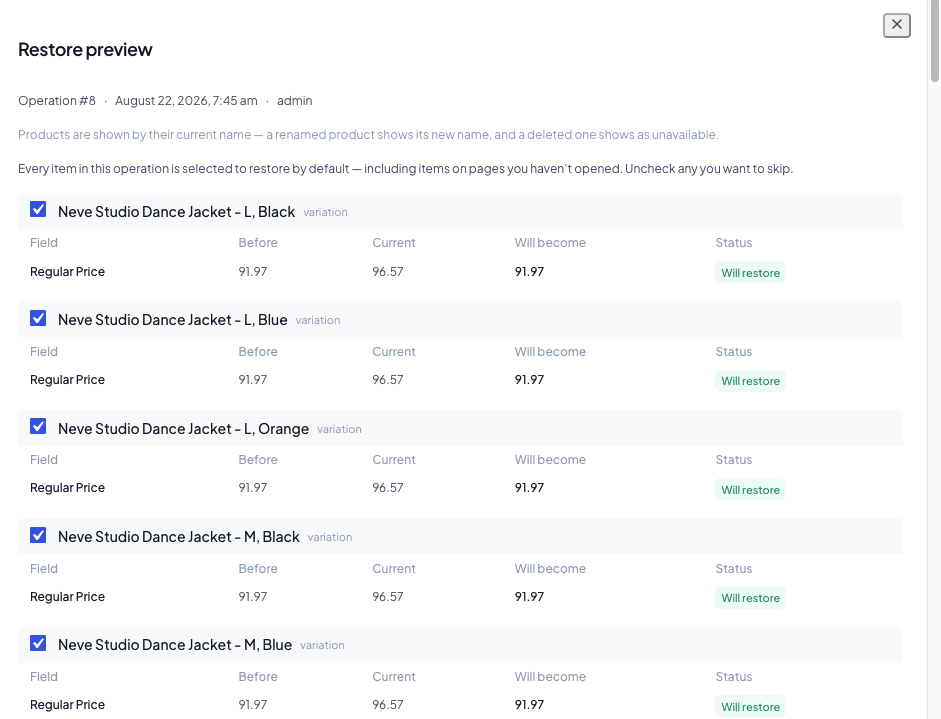Image resolution: width=941 pixels, height=719 pixels.
Task: Toggle the L, Orange variation checkbox
Action: point(38,427)
